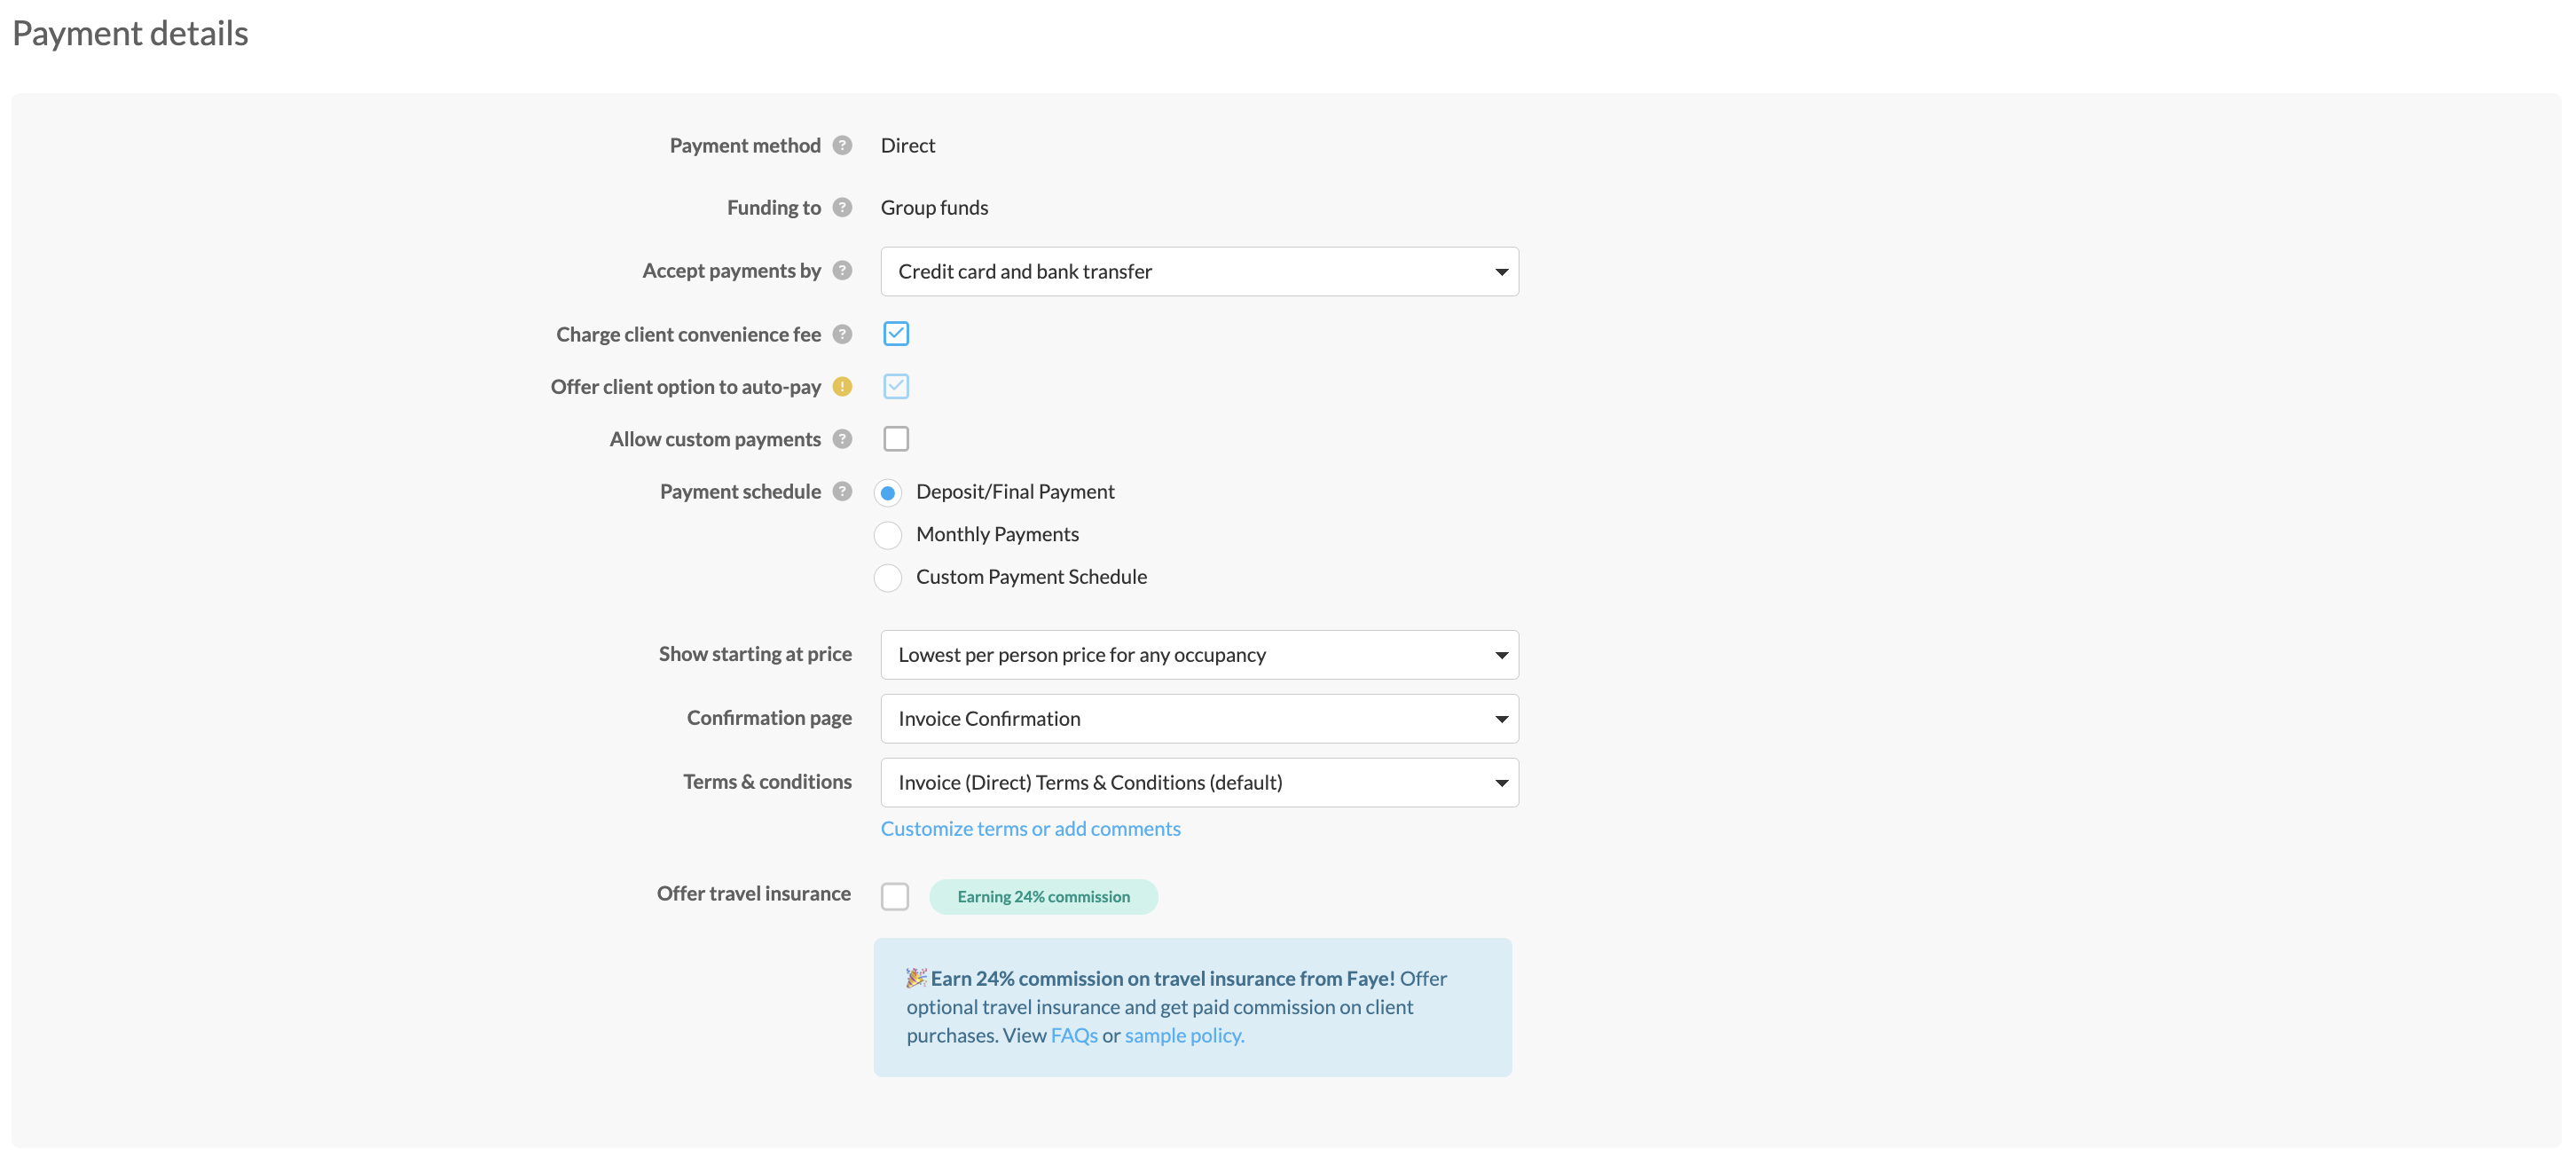Click help icon for Accept payments by
Screen dimensions: 2576x1157
tap(842, 270)
